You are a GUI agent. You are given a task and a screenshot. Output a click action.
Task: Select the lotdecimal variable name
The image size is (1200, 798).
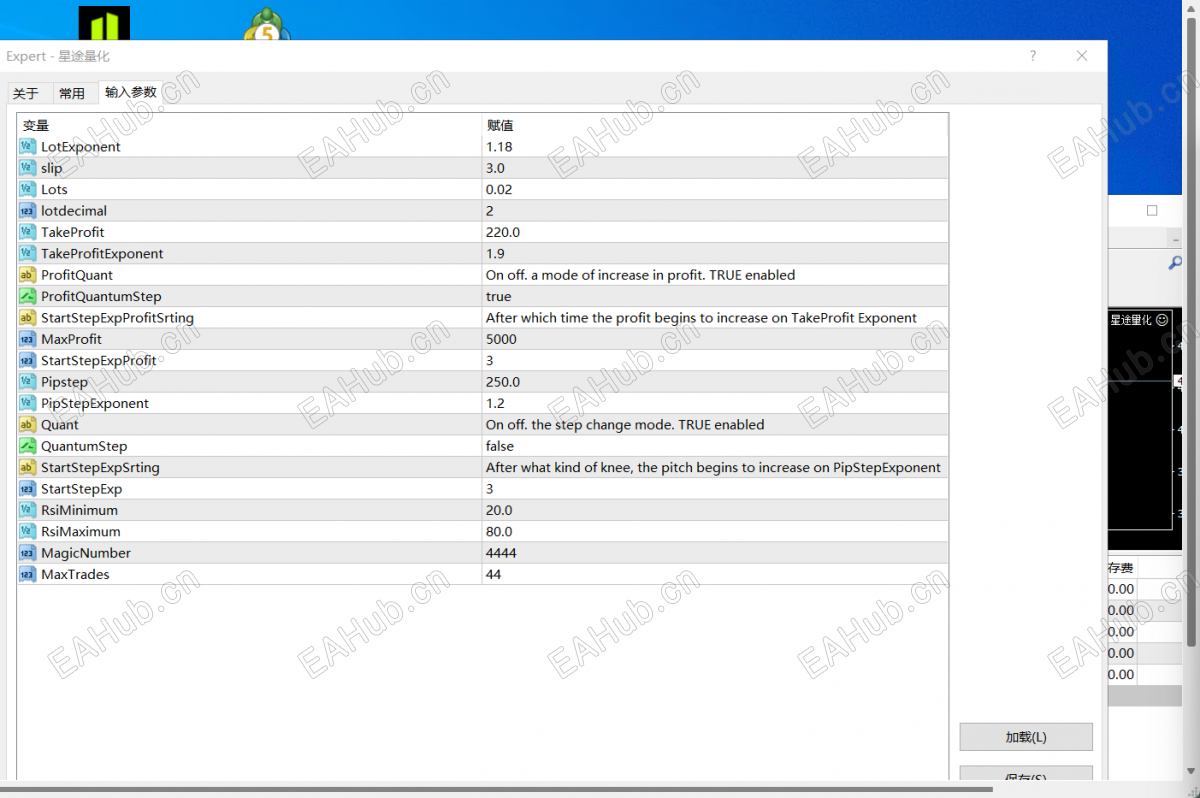click(x=74, y=211)
